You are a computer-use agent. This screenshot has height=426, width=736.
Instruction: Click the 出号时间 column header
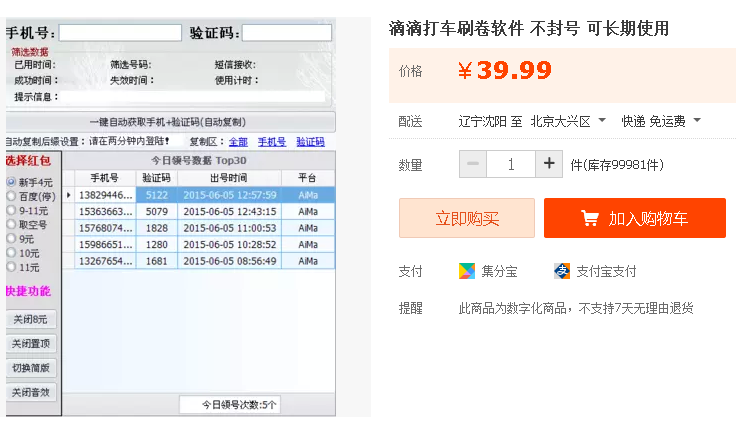point(229,178)
